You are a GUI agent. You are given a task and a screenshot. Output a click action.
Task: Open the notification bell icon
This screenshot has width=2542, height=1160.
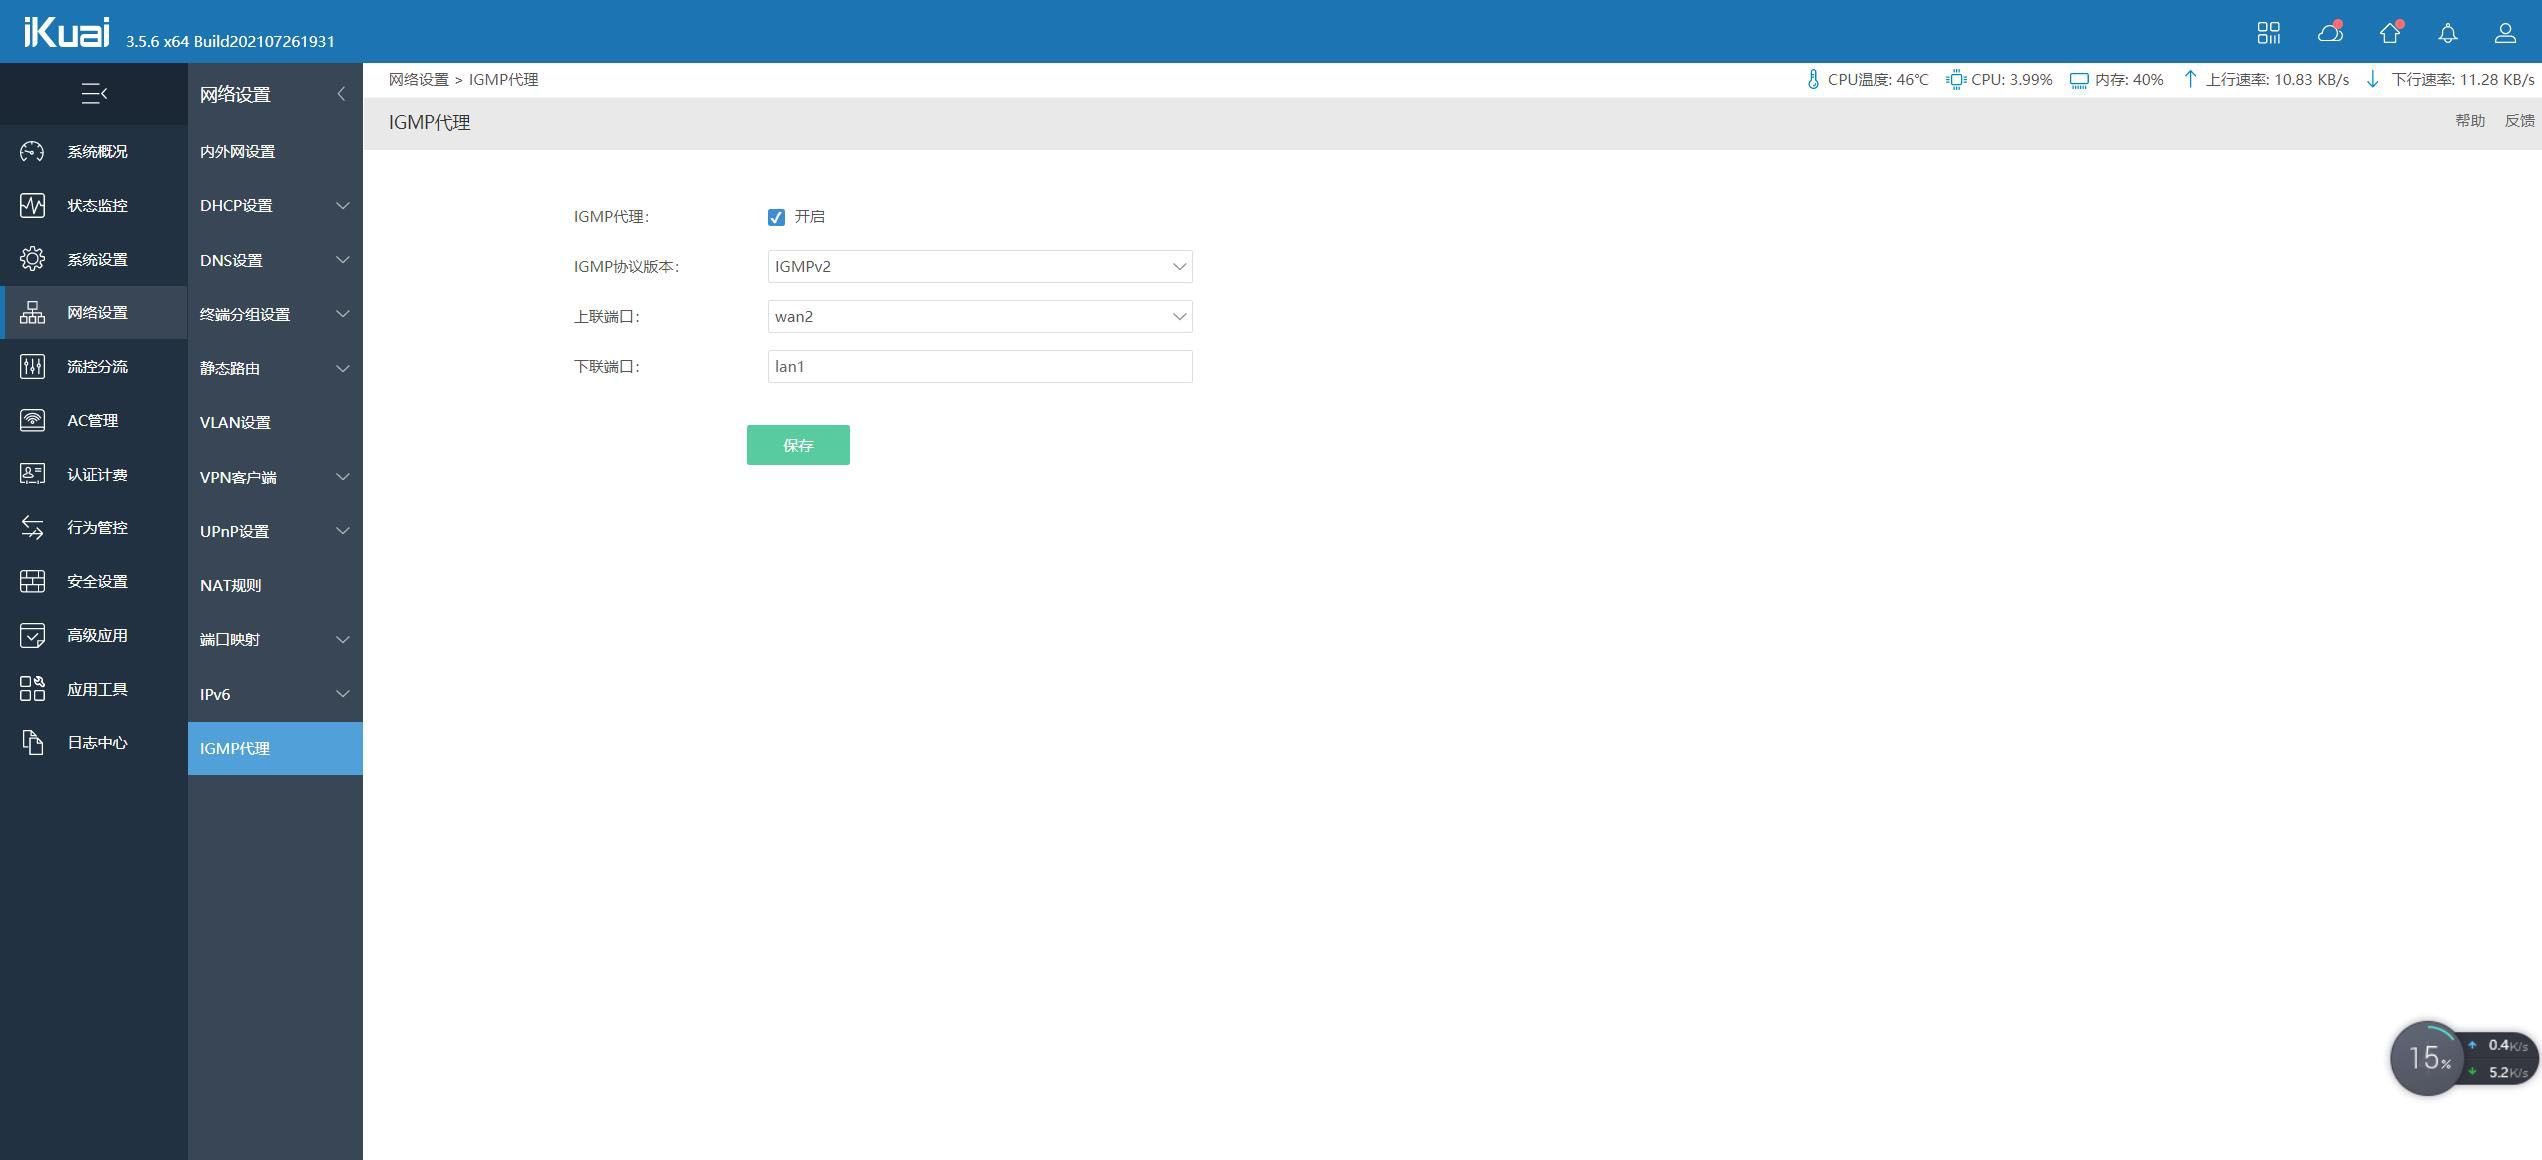click(2447, 33)
